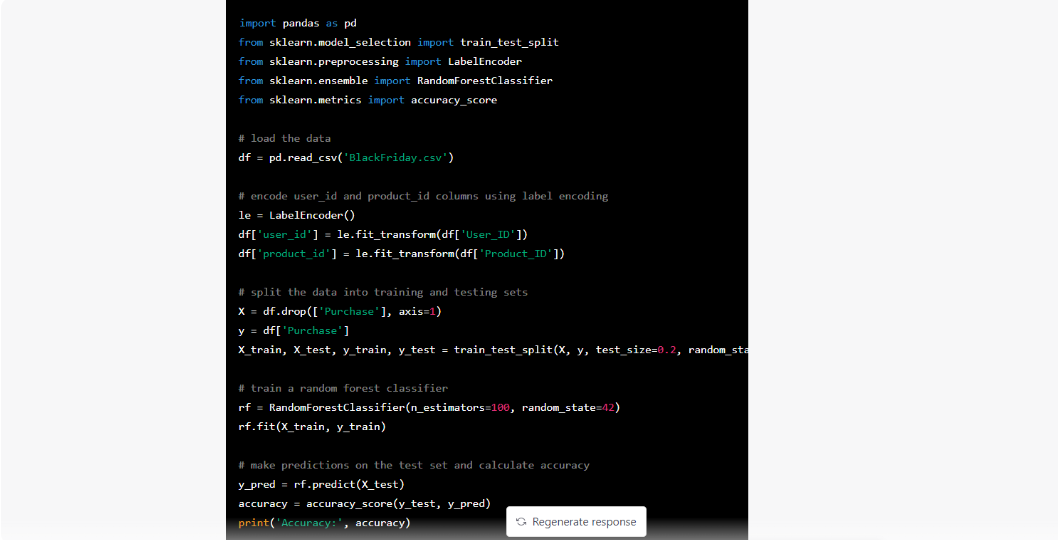Click the 'X = df.drop' line
The width and height of the screenshot is (1058, 540).
339,311
